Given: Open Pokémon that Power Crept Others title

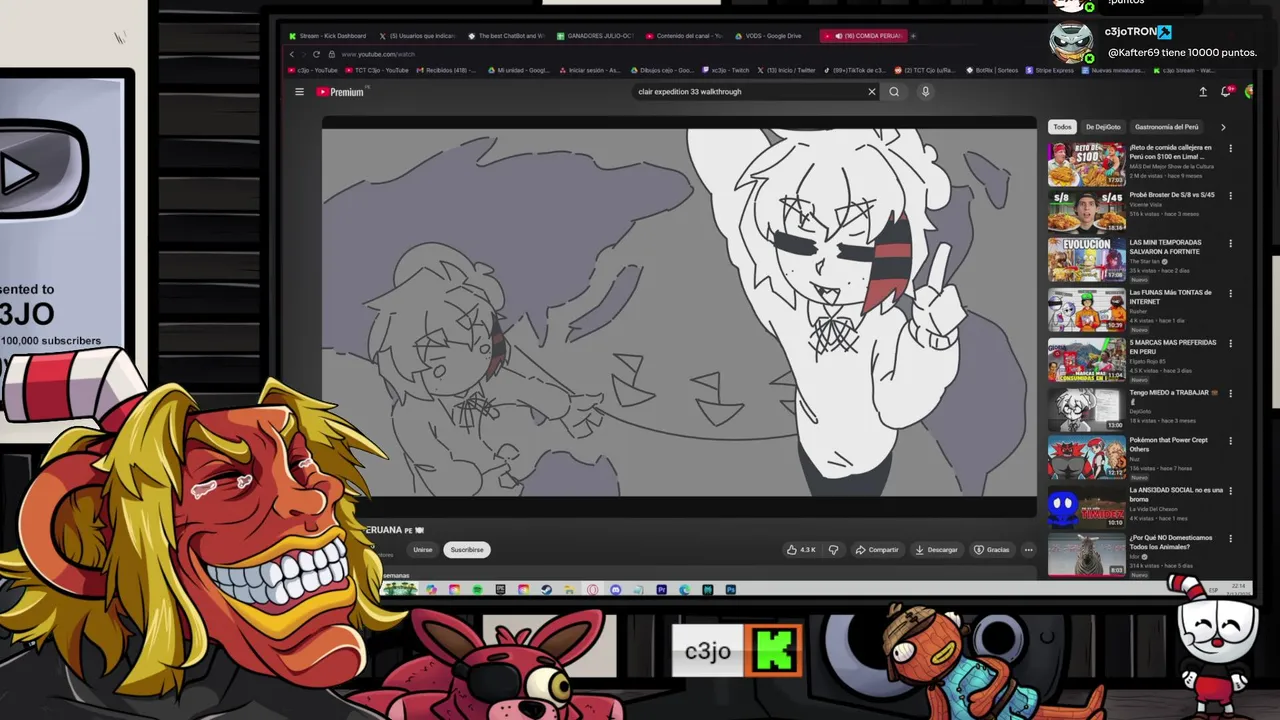Looking at the screenshot, I should 1168,444.
